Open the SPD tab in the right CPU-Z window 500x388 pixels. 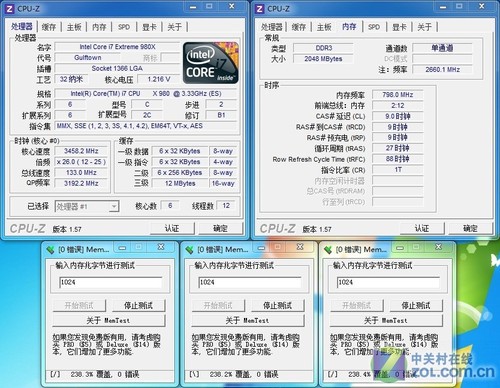click(374, 27)
